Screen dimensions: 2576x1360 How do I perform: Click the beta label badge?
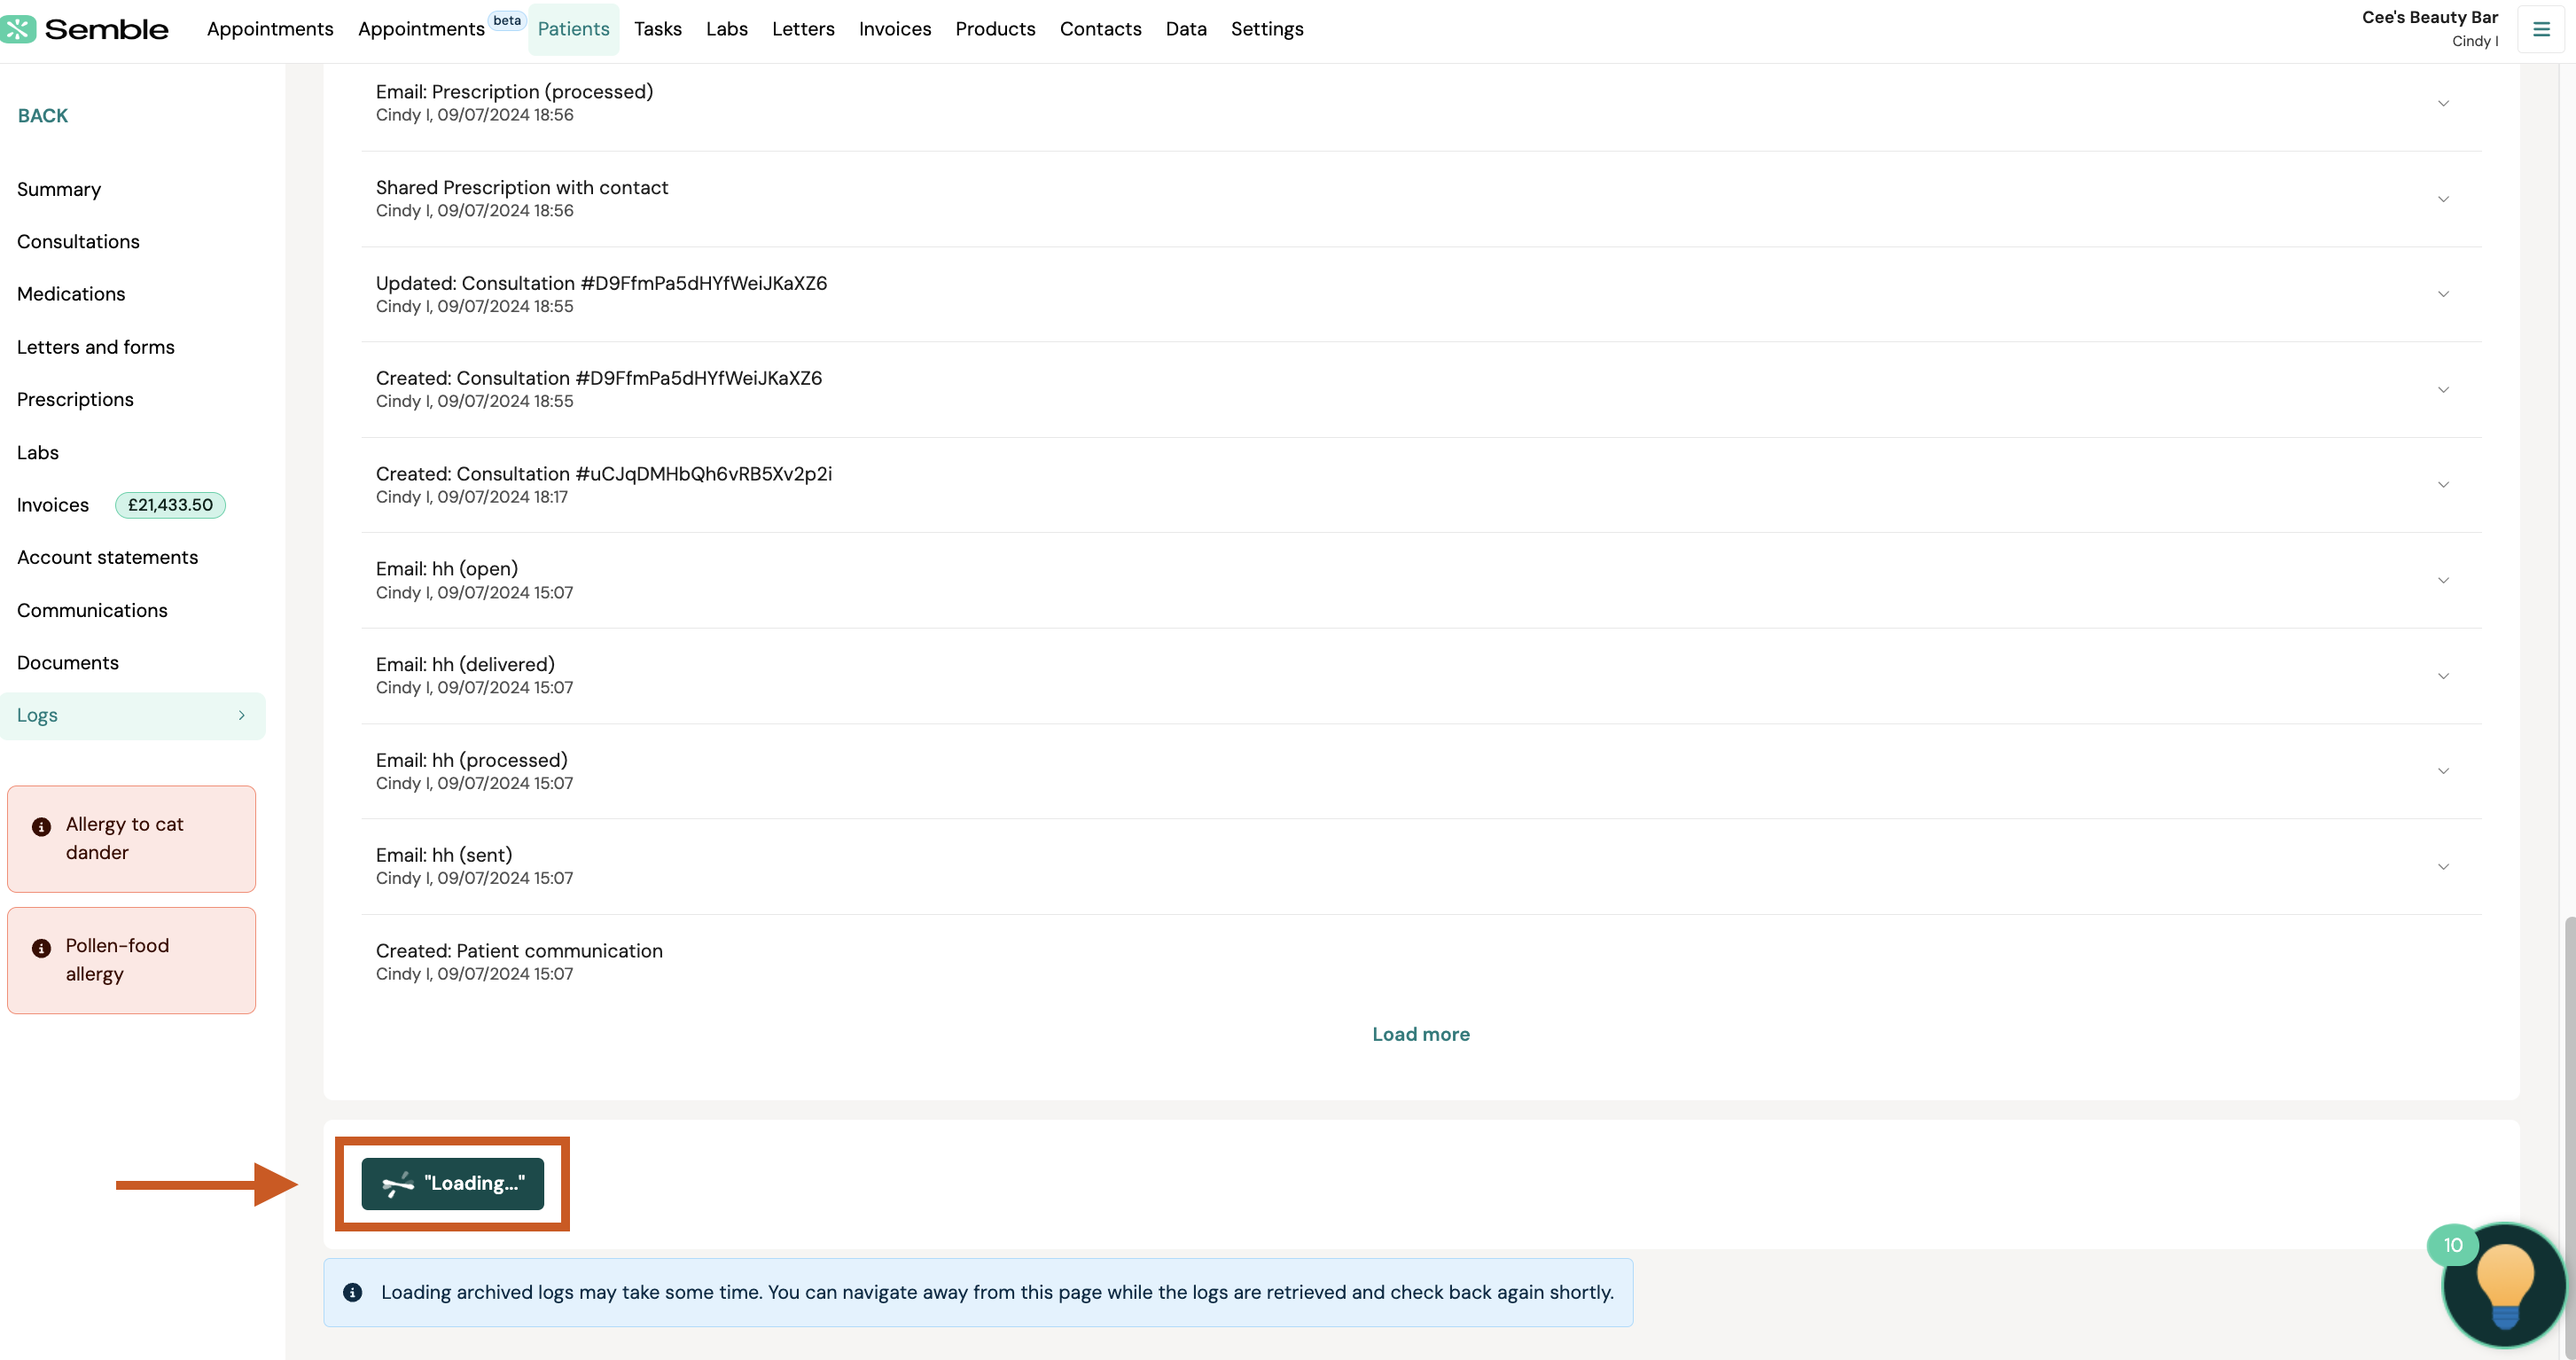tap(507, 20)
